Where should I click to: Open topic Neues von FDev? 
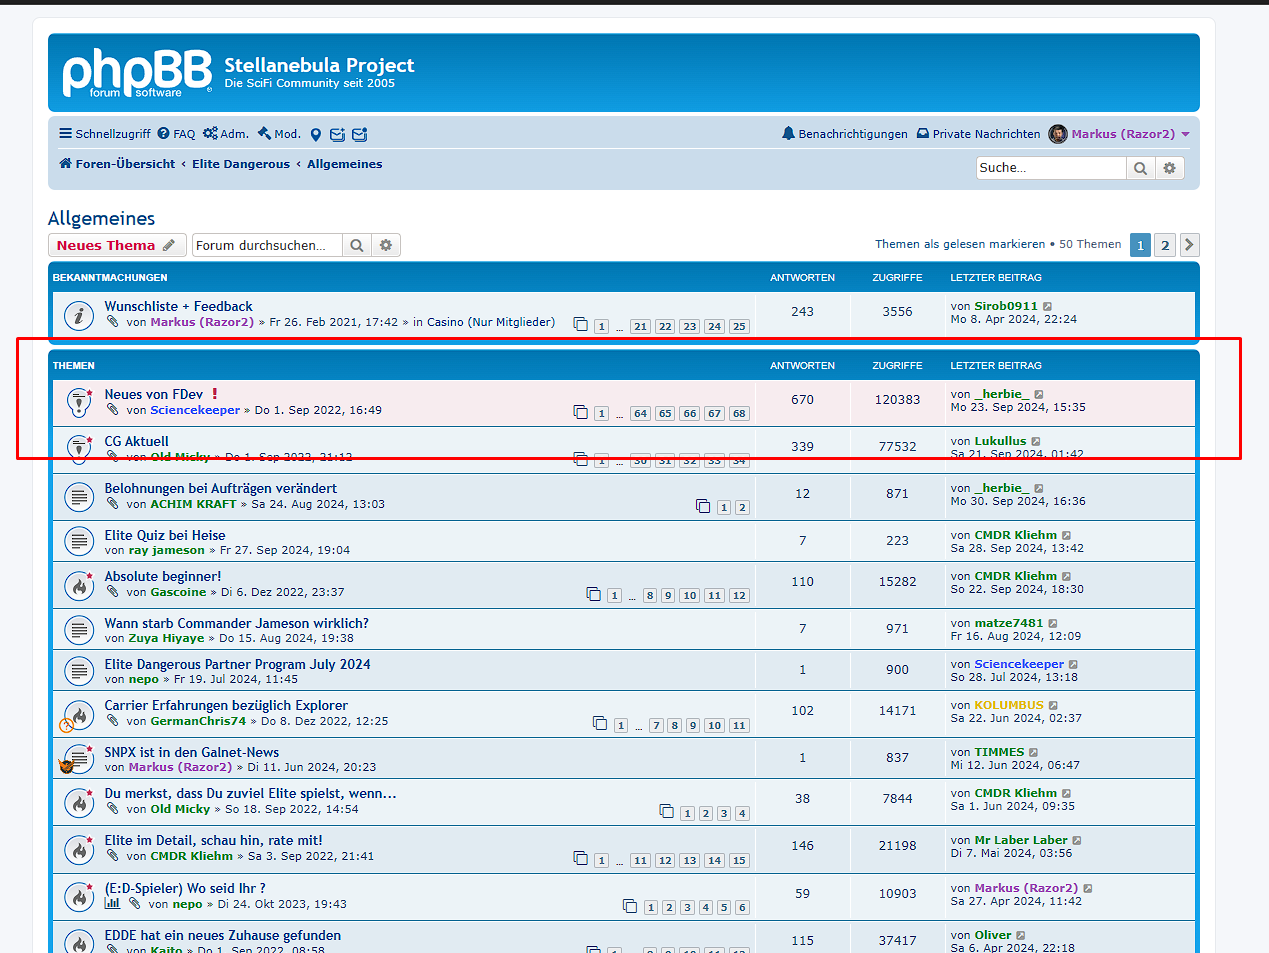point(154,394)
